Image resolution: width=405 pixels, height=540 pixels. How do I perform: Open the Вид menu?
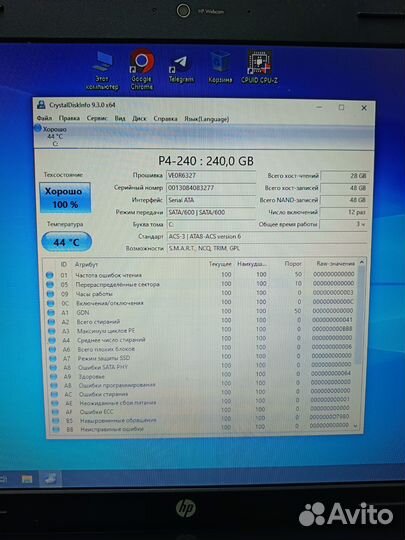tap(120, 118)
